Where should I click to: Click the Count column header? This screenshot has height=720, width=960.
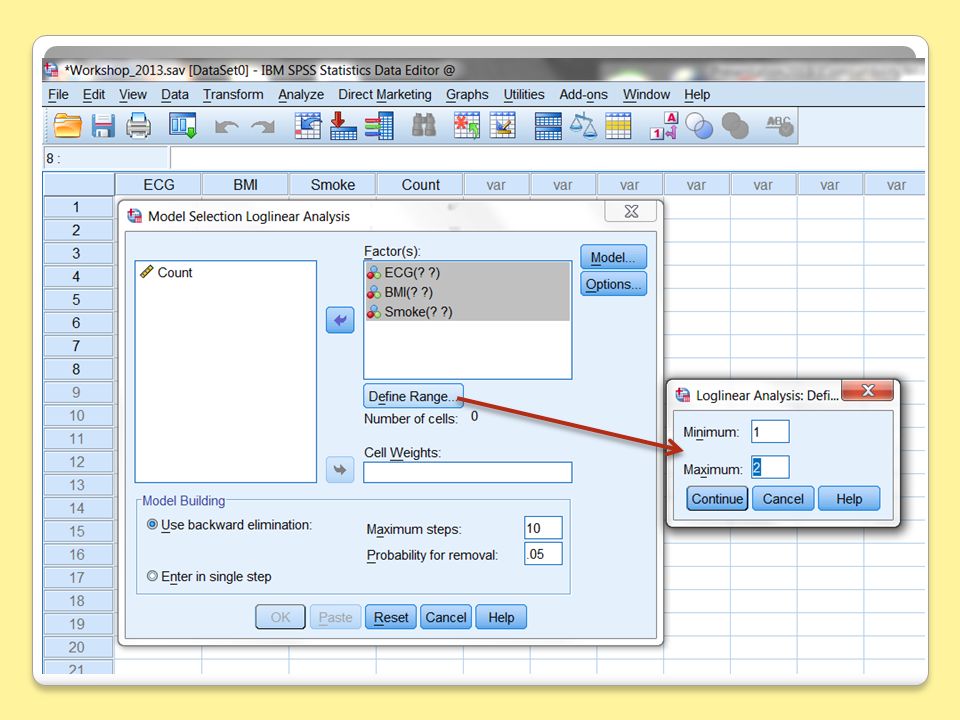pos(420,184)
